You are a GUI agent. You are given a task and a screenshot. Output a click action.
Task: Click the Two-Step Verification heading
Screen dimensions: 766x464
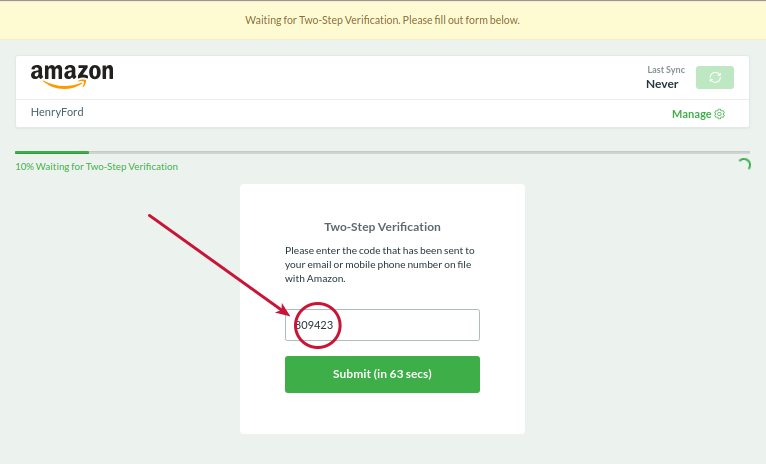pos(383,227)
